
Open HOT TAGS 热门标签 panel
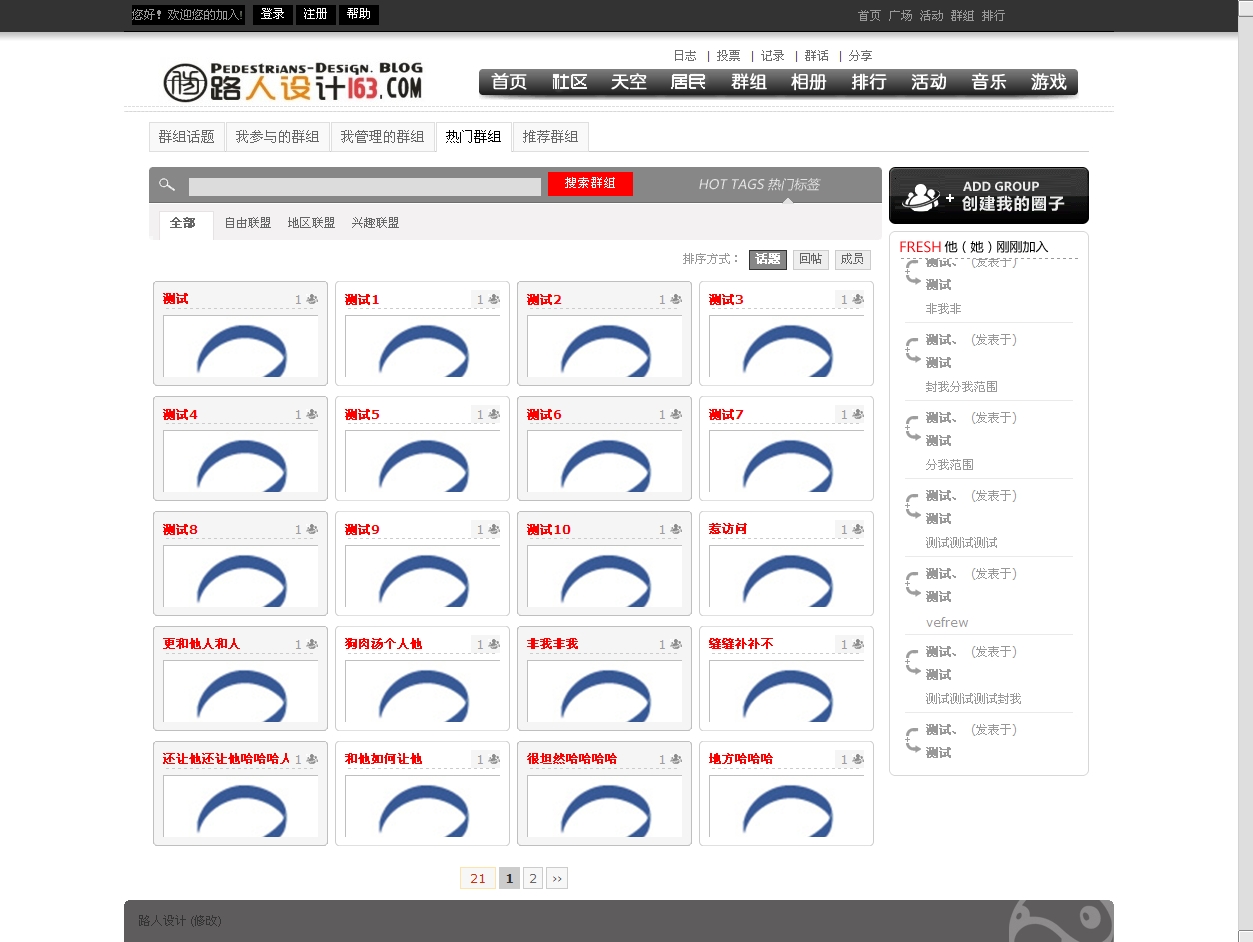pyautogui.click(x=759, y=184)
